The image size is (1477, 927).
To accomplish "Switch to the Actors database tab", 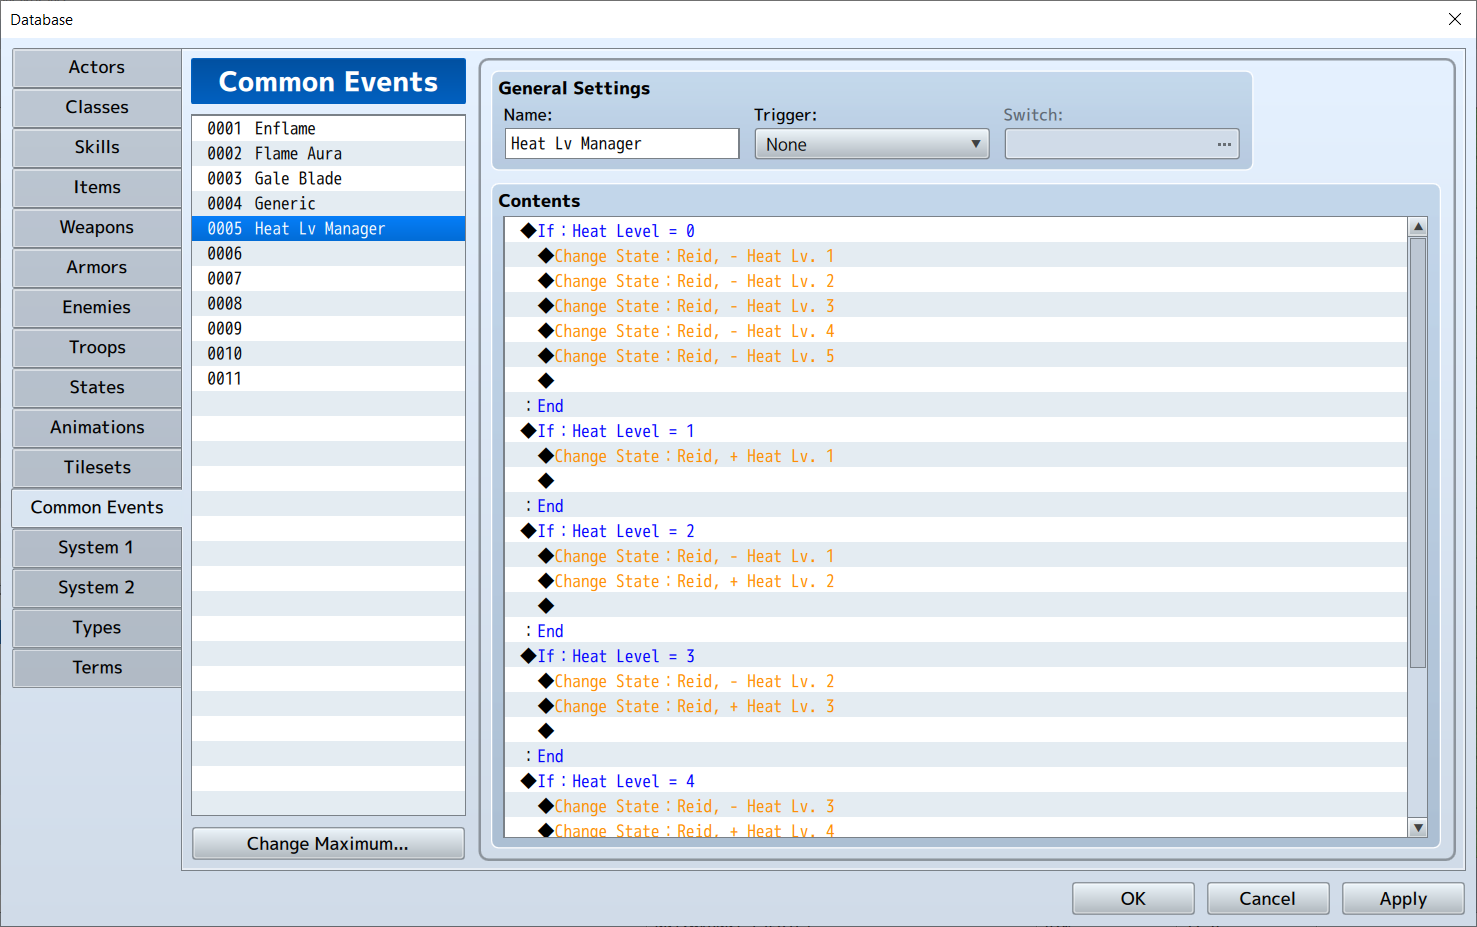I will (x=96, y=67).
